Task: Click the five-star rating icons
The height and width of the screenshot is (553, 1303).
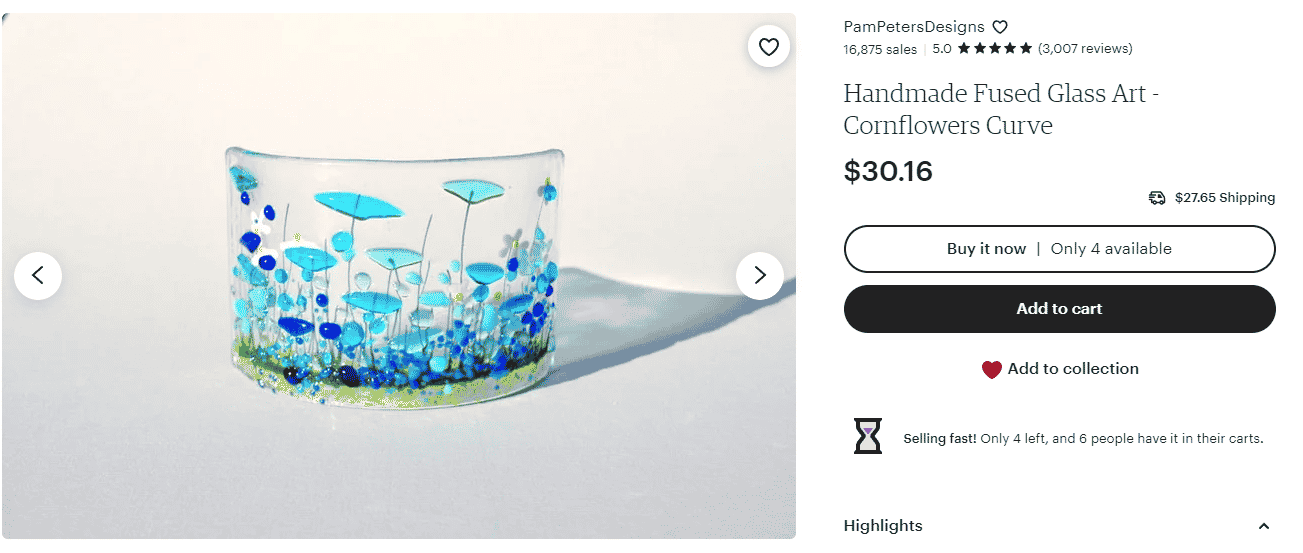Action: tap(994, 48)
